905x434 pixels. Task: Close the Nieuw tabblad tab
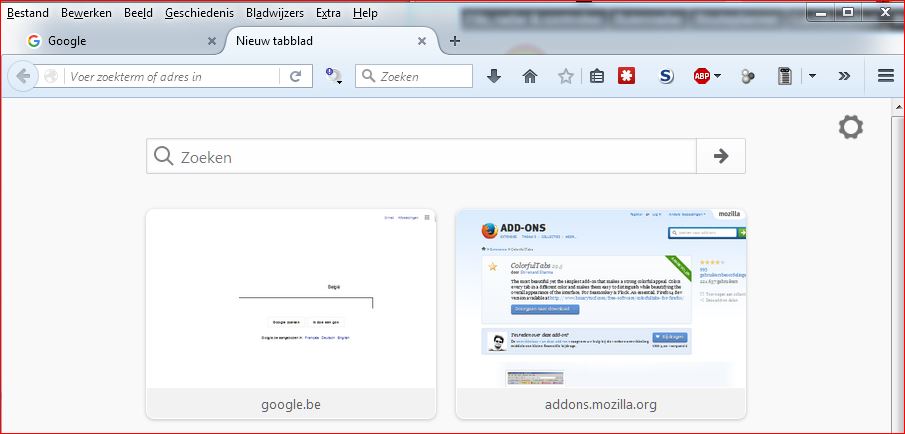coord(422,41)
